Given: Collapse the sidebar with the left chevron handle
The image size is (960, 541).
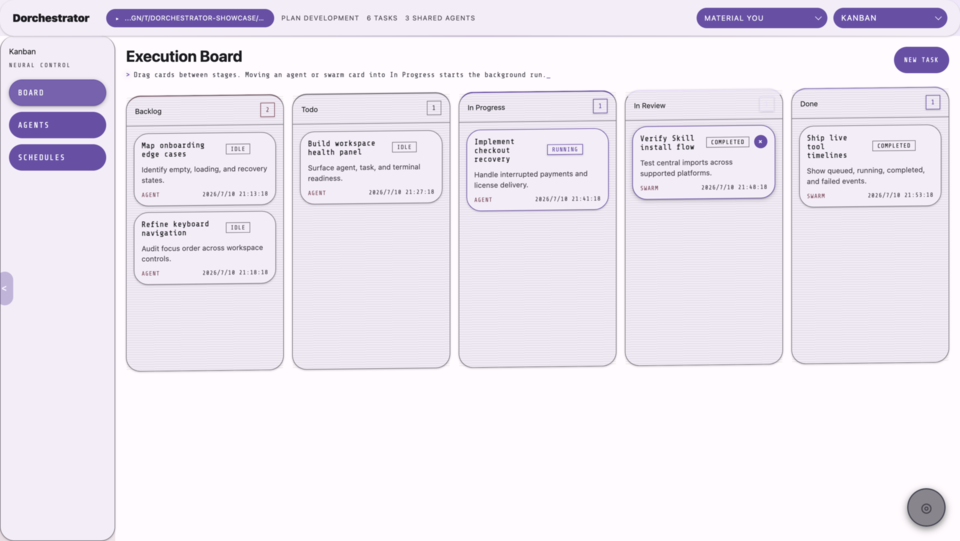Looking at the screenshot, I should (6, 288).
